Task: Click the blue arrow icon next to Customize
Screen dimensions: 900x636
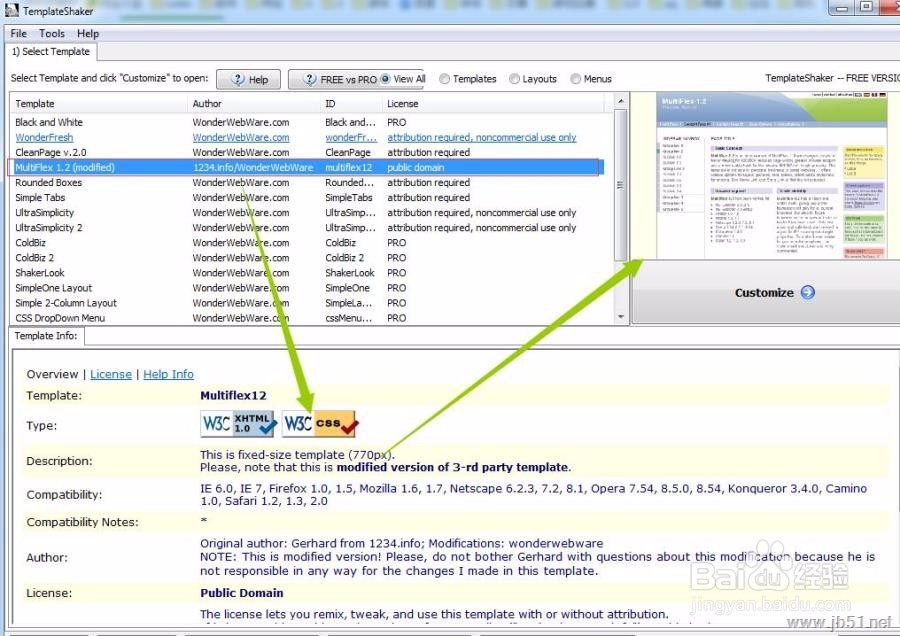Action: [808, 292]
